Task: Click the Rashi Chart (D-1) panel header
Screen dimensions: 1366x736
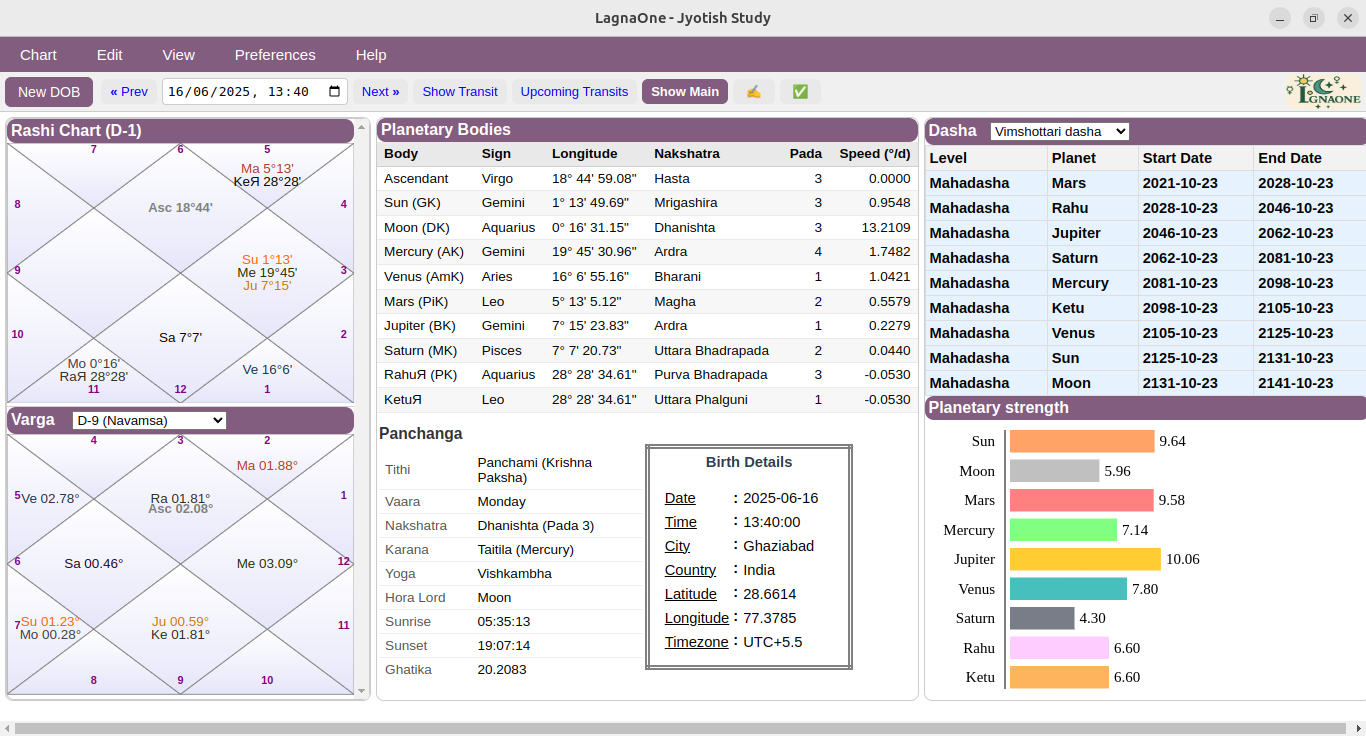Action: (x=180, y=131)
